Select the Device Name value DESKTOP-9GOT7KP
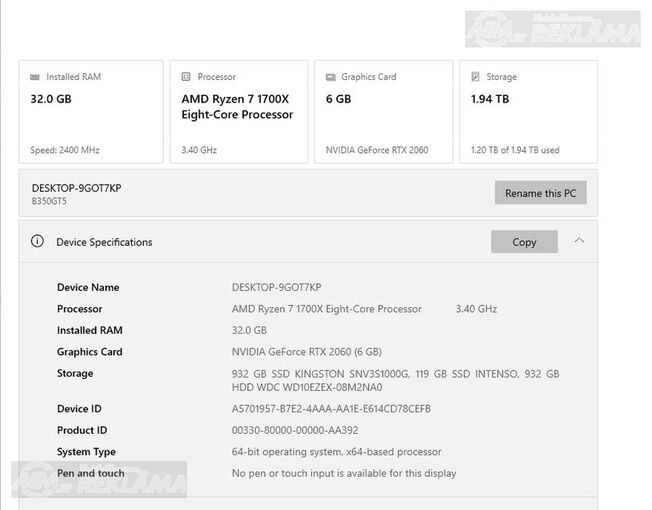 pos(277,287)
